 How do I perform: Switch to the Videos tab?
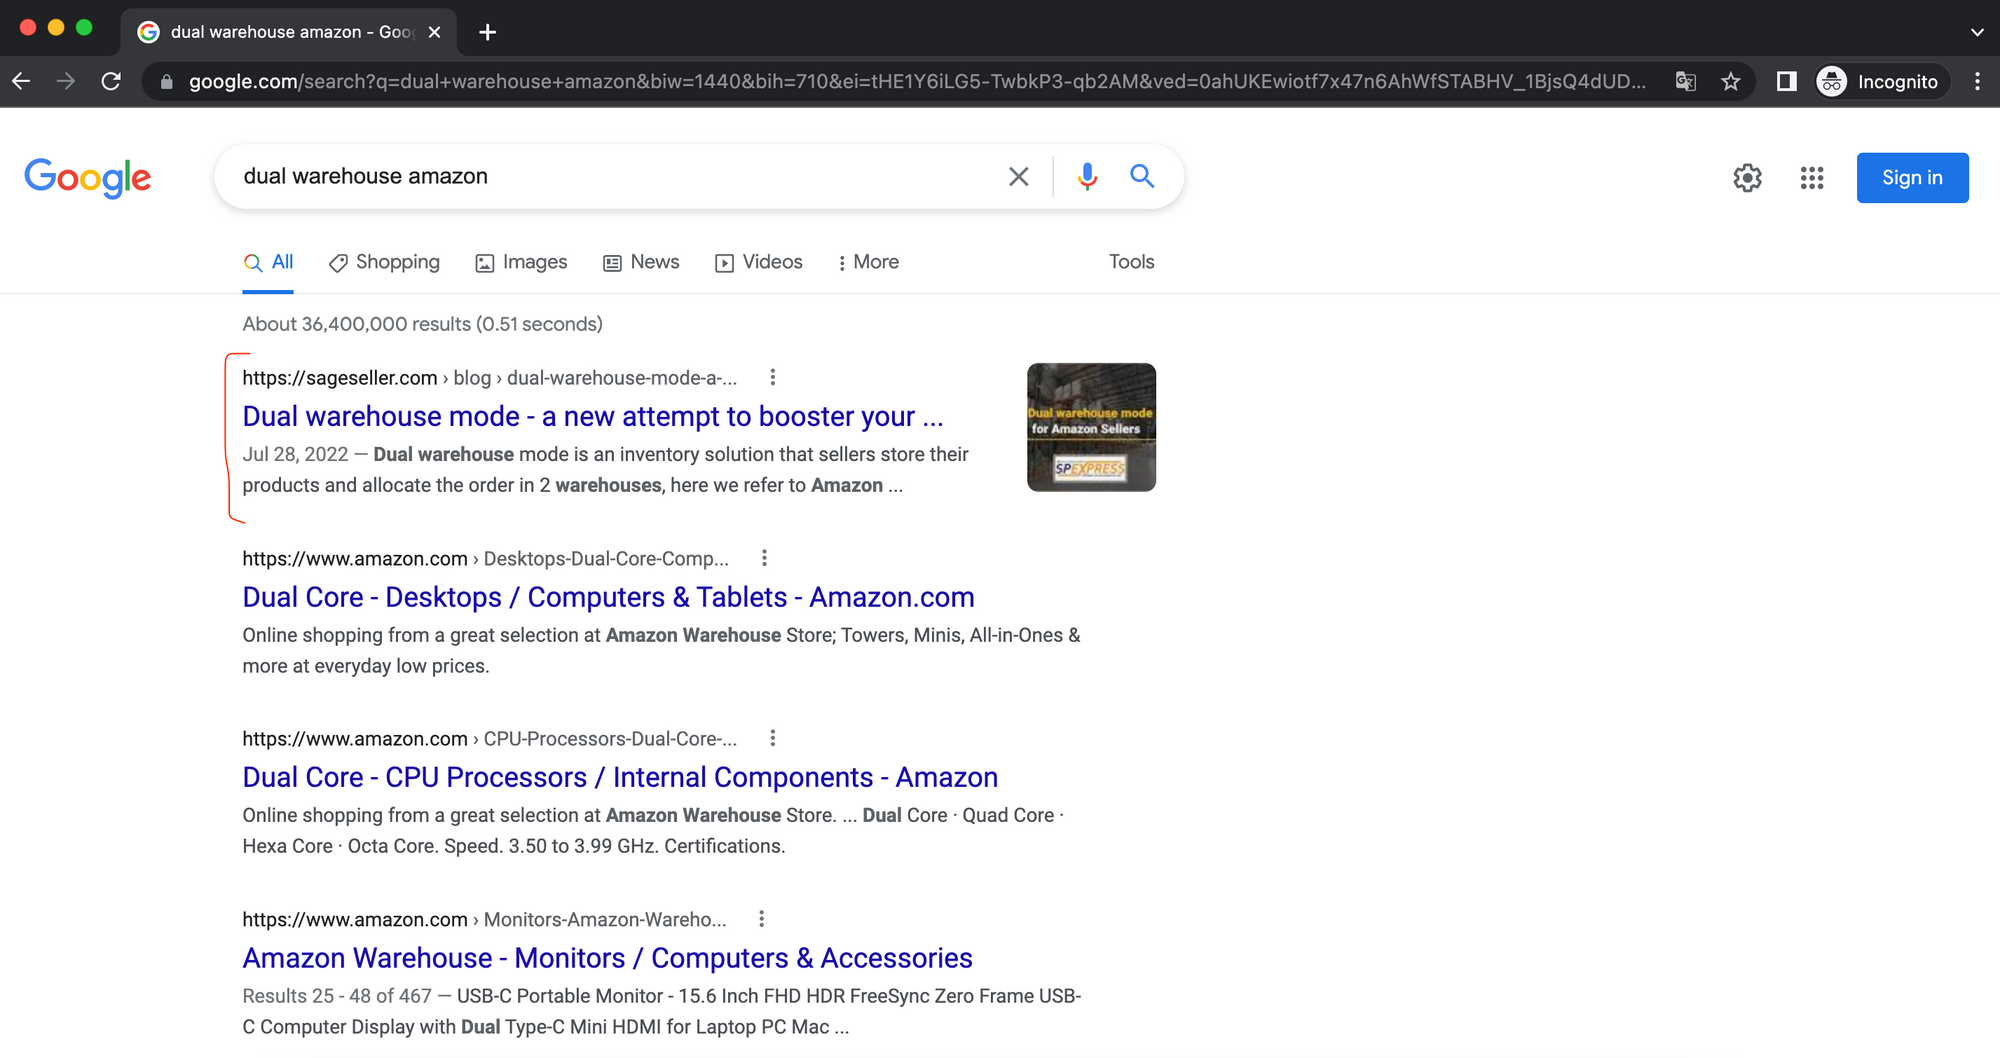759,262
